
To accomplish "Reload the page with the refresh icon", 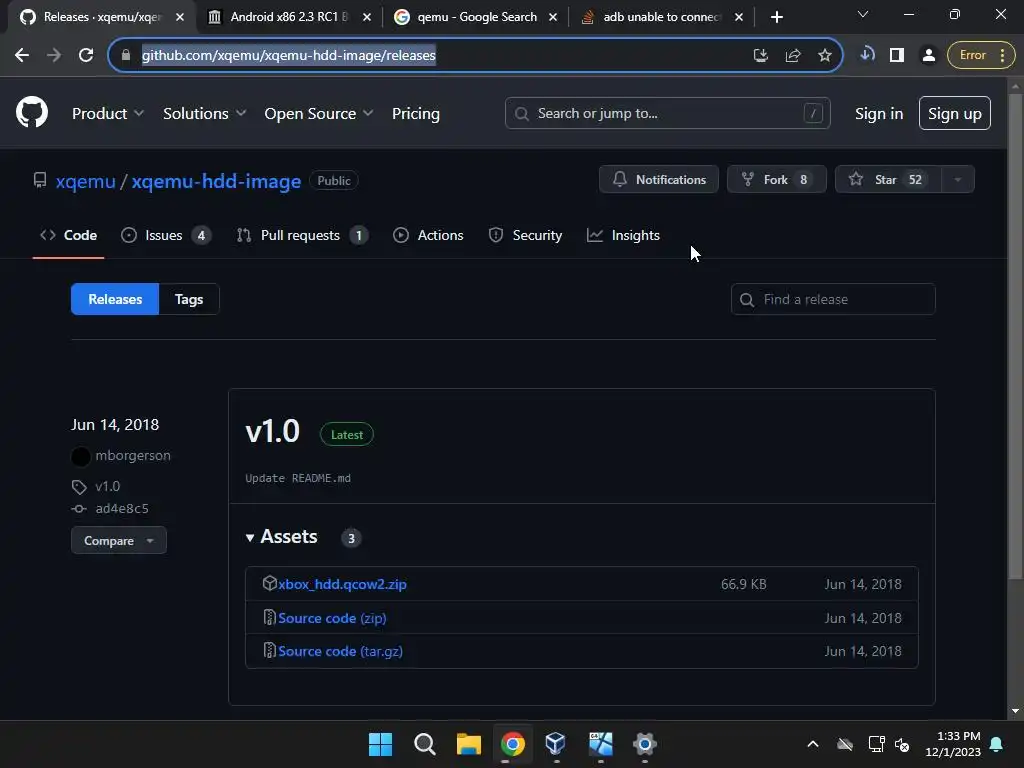I will coord(86,55).
